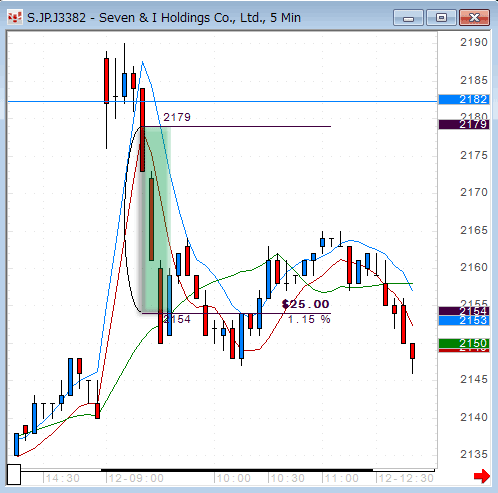This screenshot has width=498, height=493.
Task: Click the green 2150 price marker
Action: tap(464, 343)
